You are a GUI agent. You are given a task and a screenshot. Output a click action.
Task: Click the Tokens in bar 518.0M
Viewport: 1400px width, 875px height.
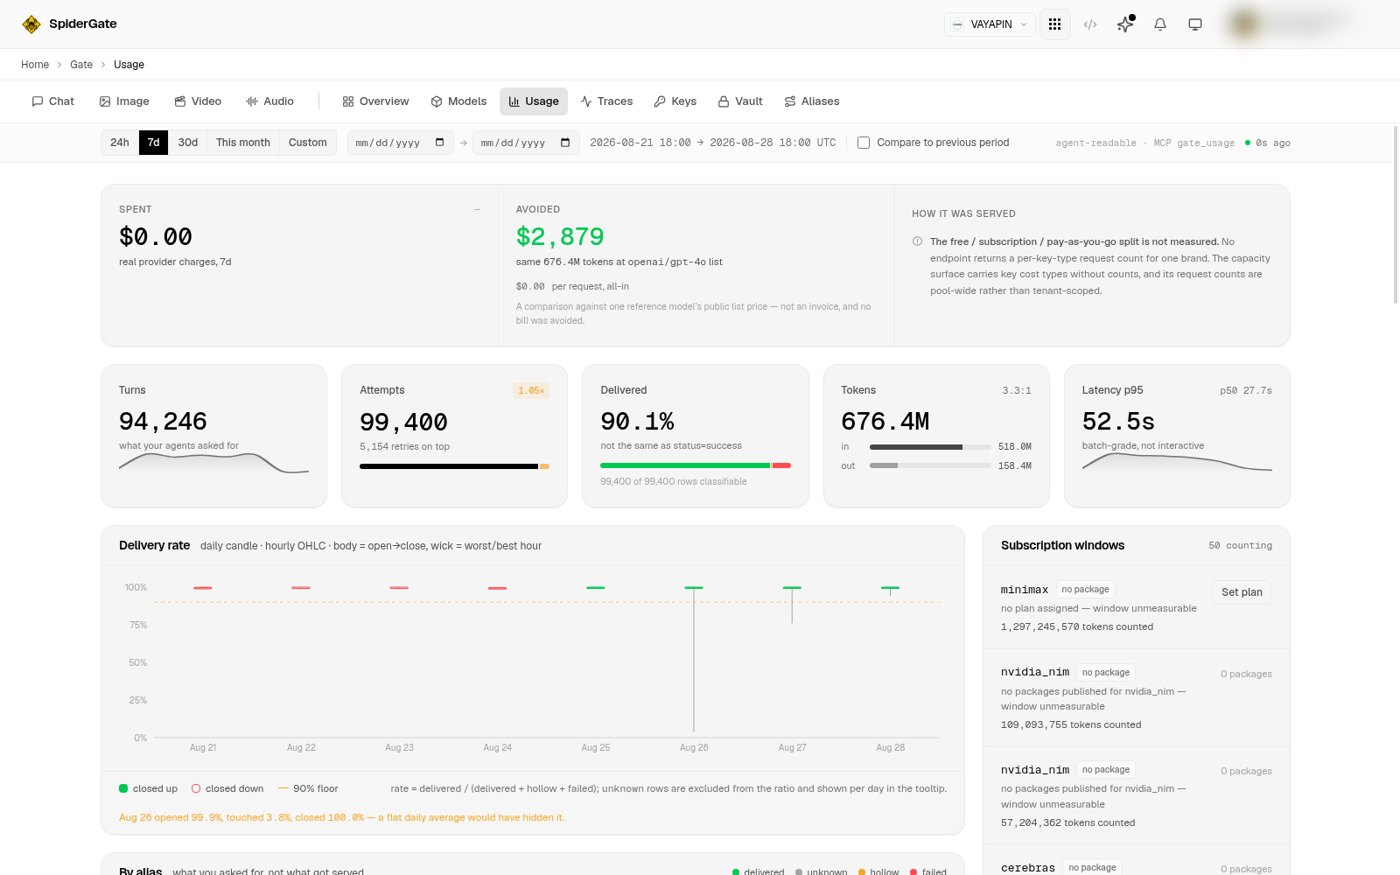point(930,447)
